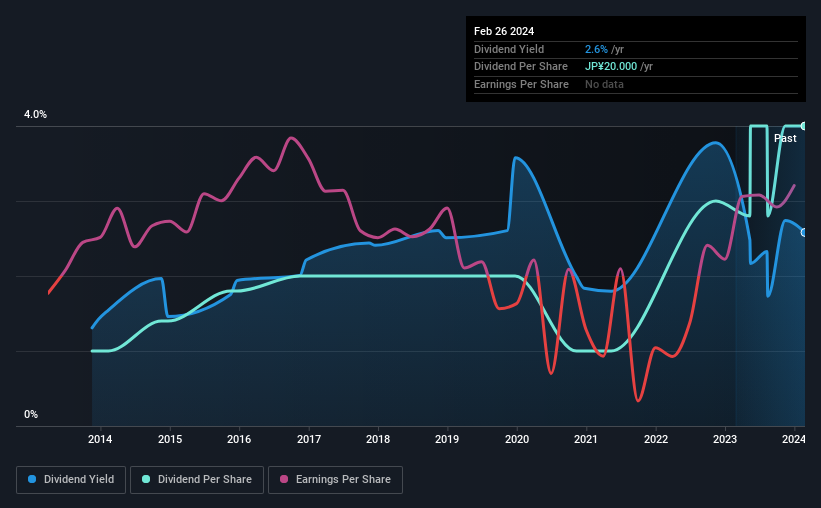Click the teal Dividend Per Share legend dot
821x508 pixels.
pos(146,479)
